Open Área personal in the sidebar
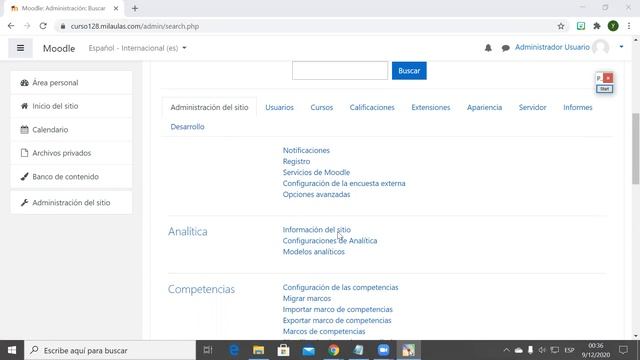640x360 pixels. [71, 82]
